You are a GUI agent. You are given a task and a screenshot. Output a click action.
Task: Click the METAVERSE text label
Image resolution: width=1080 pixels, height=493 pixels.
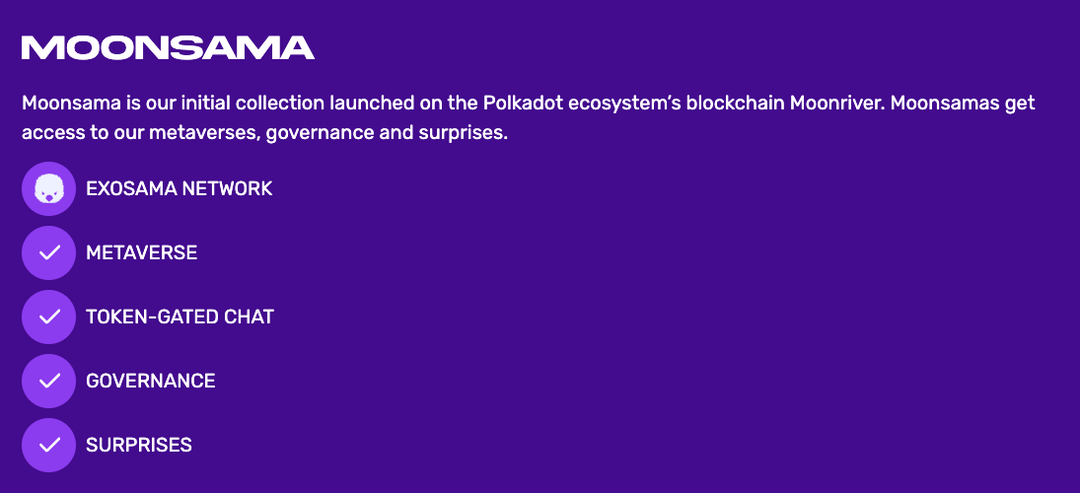click(x=141, y=253)
